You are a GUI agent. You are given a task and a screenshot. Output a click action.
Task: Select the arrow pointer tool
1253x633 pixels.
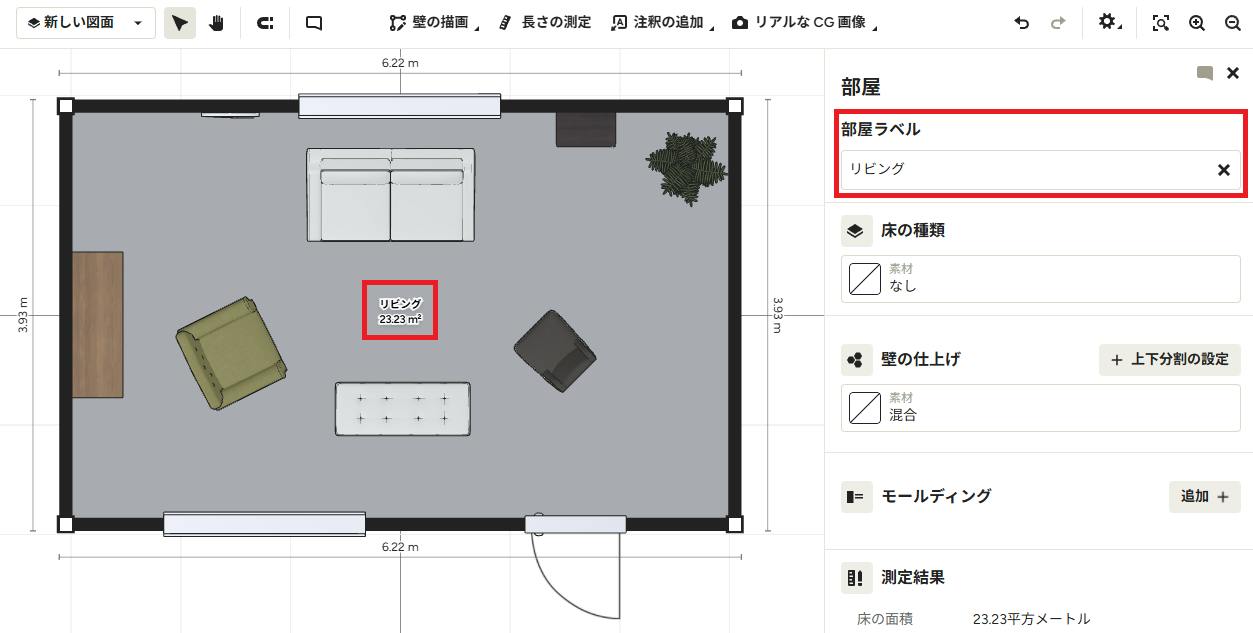180,22
